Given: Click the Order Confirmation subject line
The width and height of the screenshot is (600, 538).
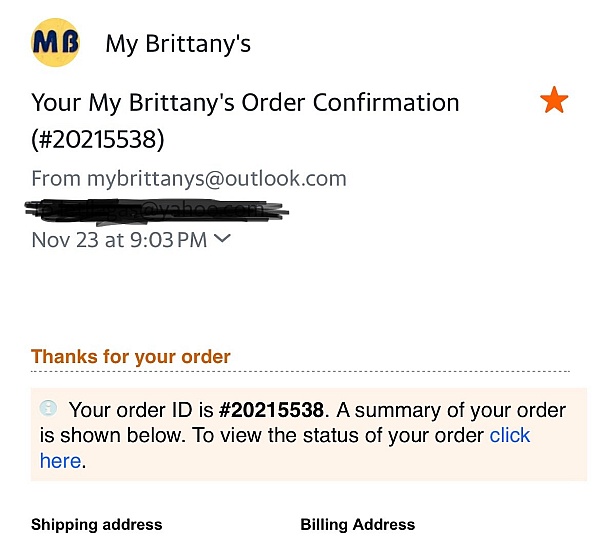Looking at the screenshot, I should [245, 121].
